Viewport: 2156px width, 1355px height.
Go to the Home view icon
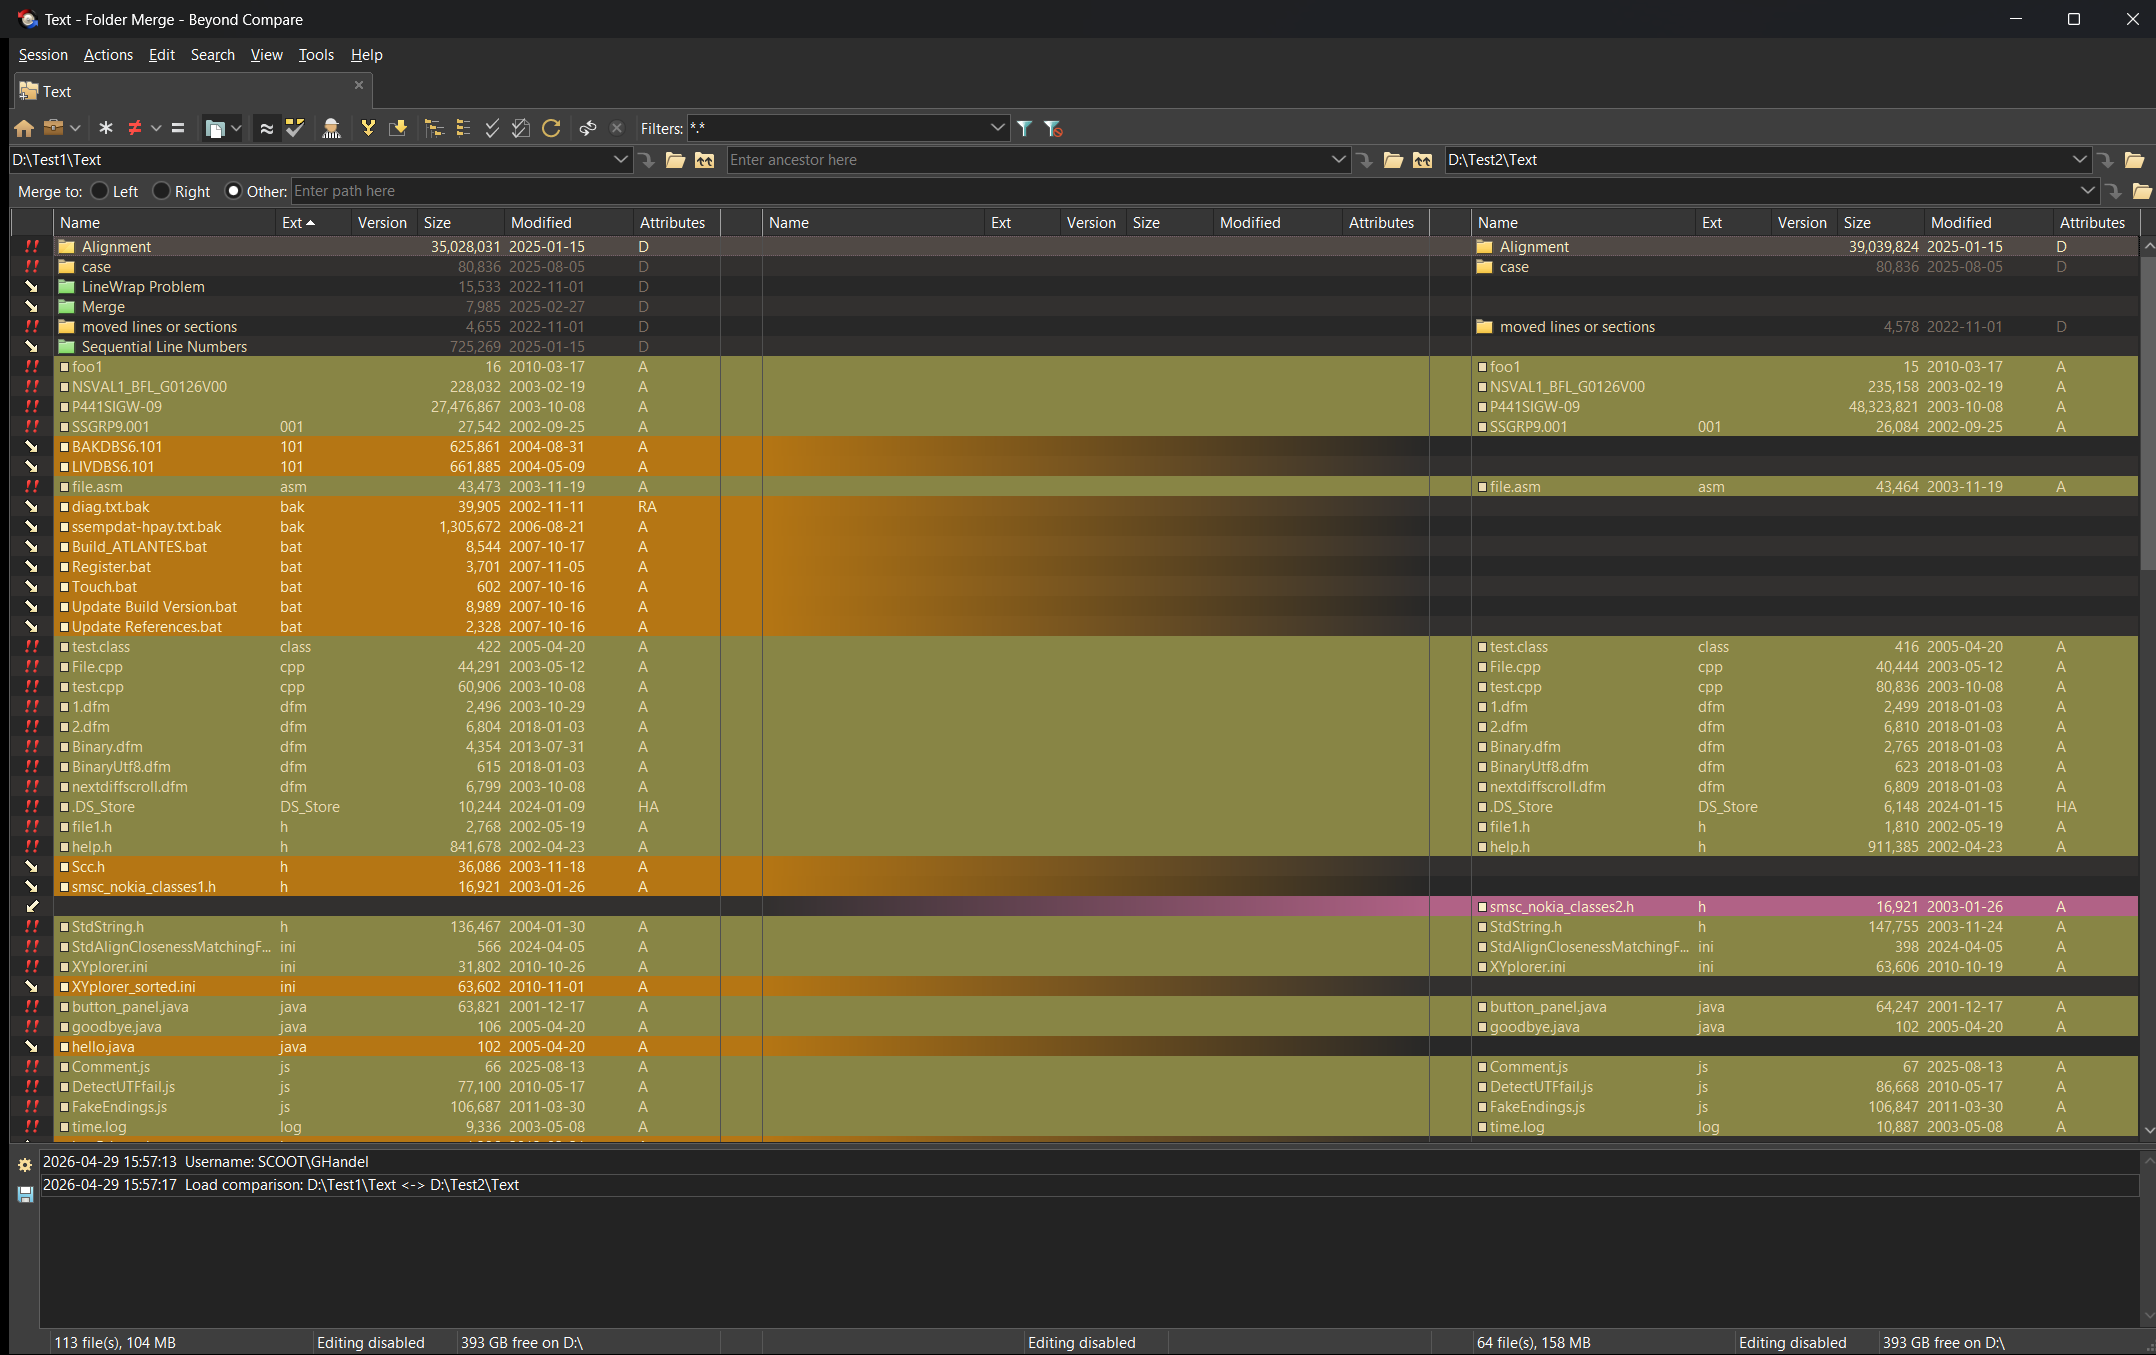[24, 128]
